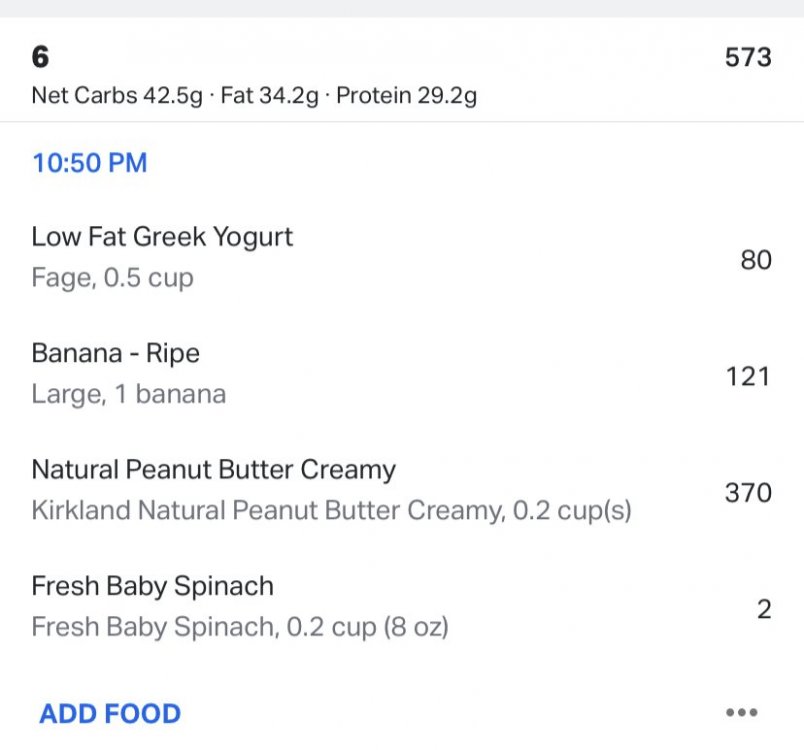Open the Banana - Ripe entry

(x=402, y=374)
